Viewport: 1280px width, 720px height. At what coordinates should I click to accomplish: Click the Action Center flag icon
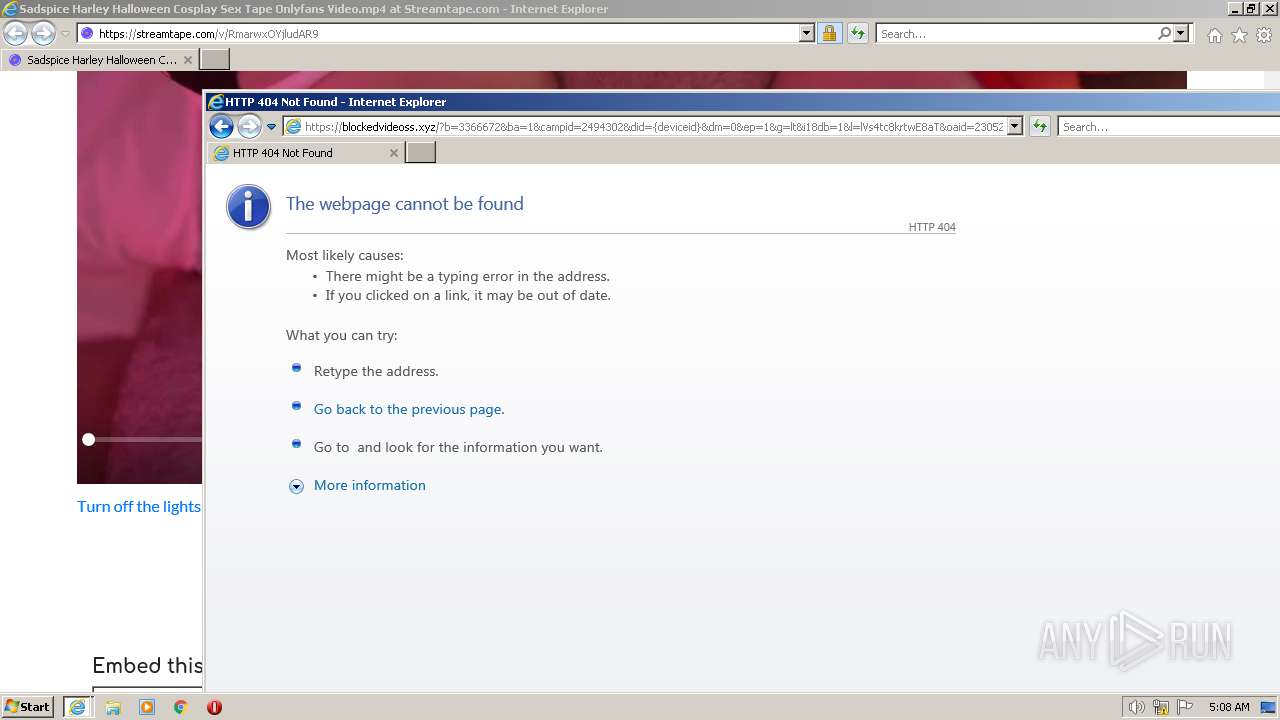pos(1185,707)
